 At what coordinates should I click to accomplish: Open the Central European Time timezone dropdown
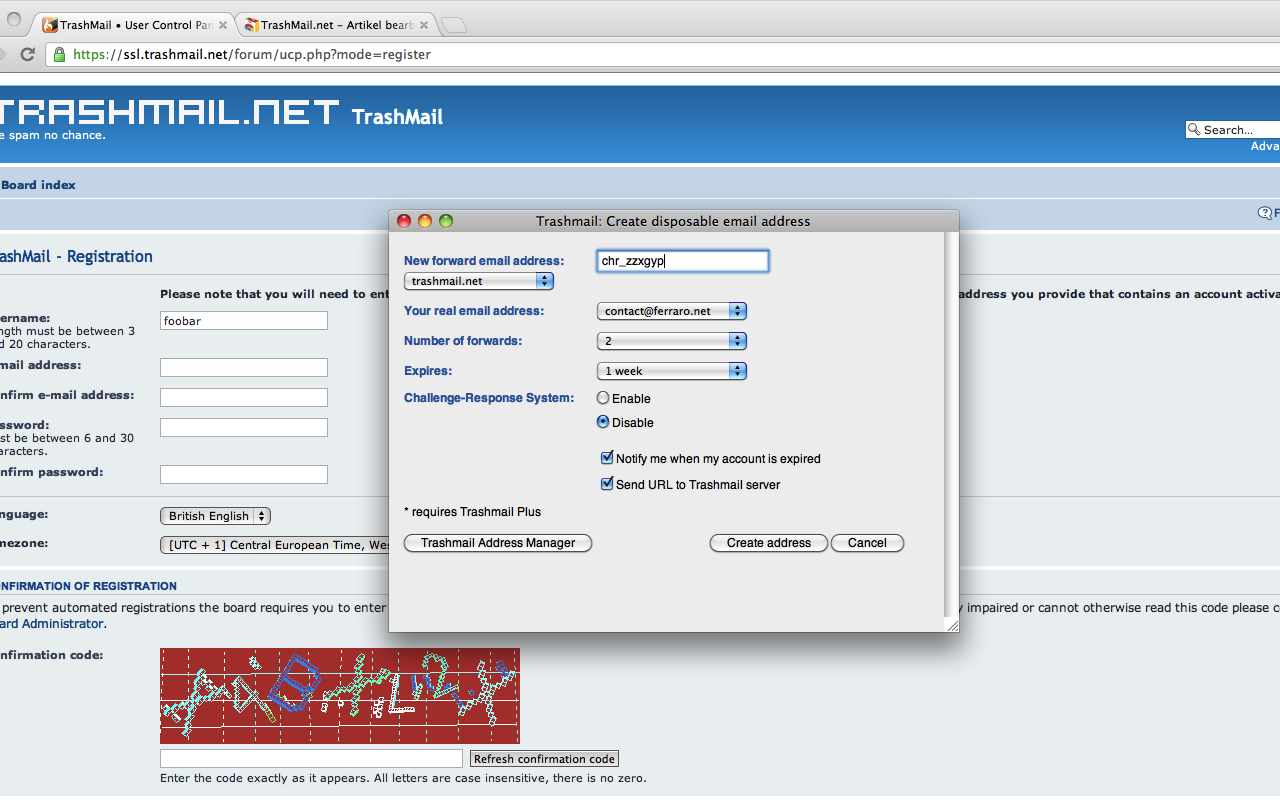[x=275, y=545]
